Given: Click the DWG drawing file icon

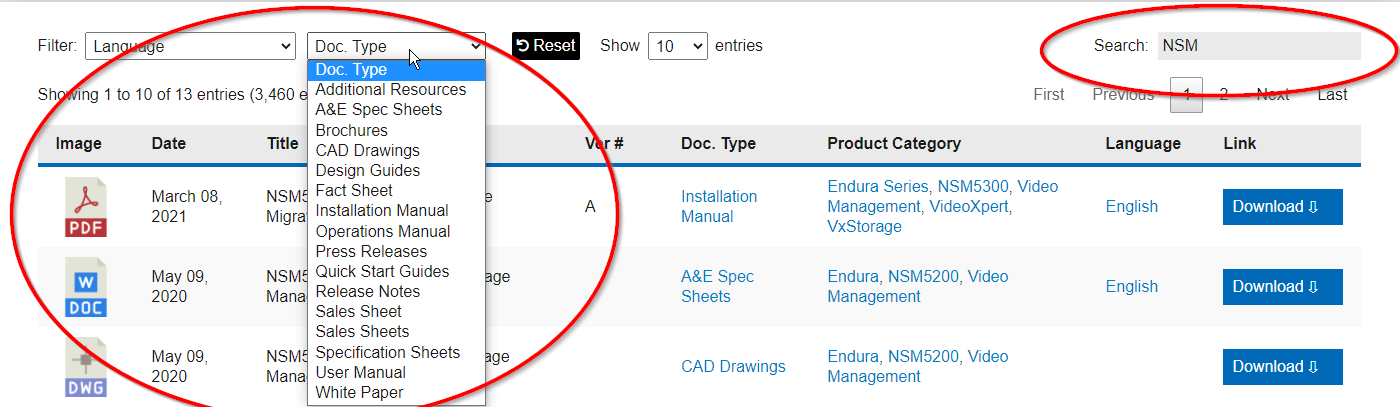Looking at the screenshot, I should tap(86, 367).
